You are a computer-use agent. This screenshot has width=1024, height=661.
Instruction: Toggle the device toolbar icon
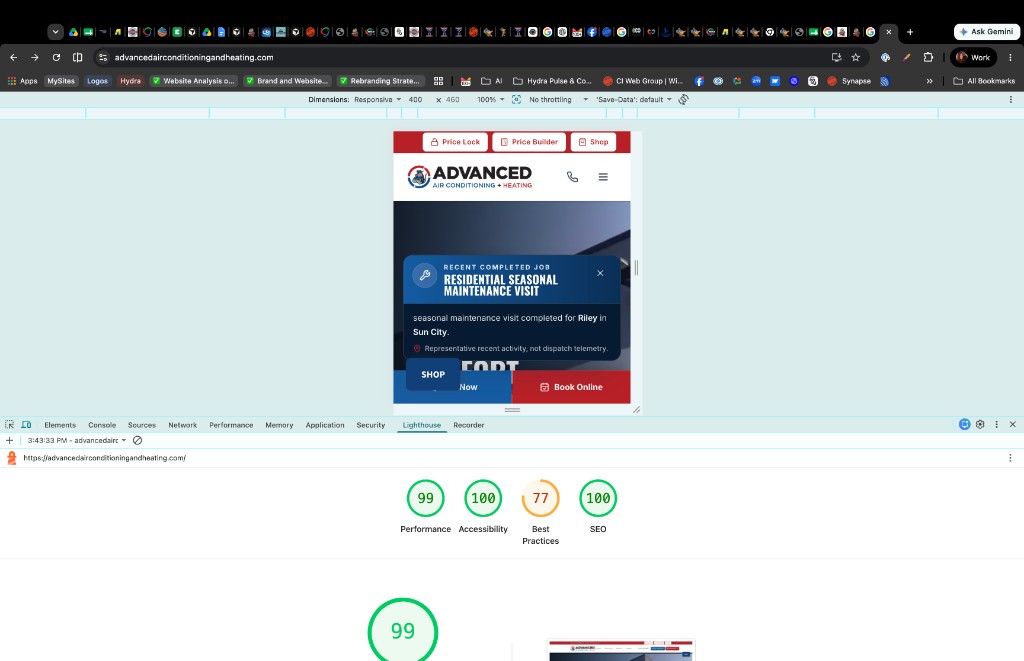[x=27, y=425]
